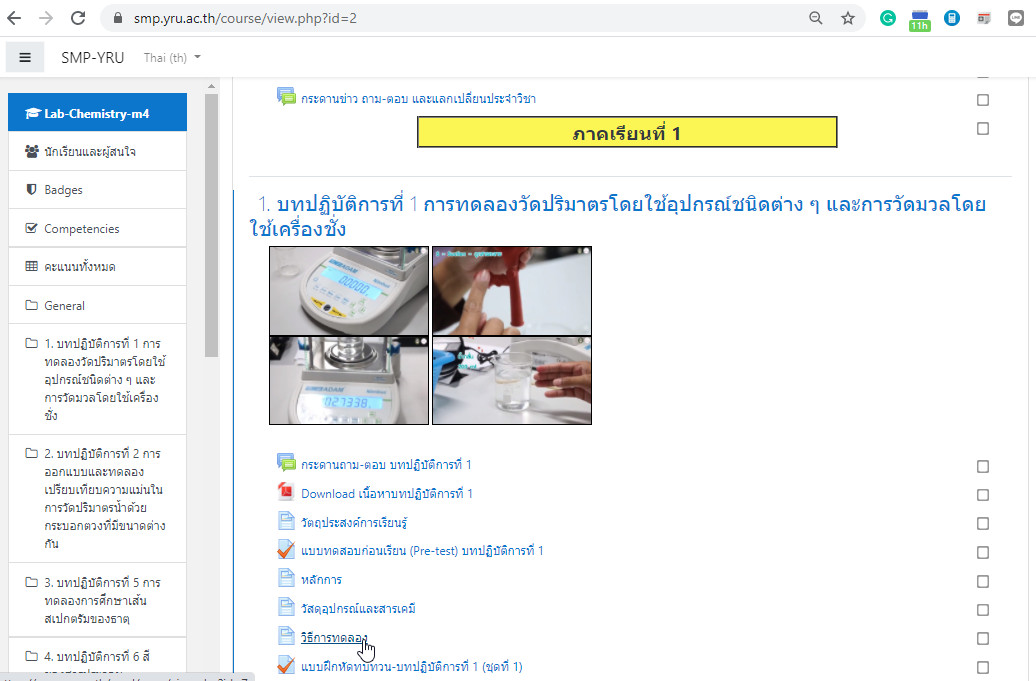Click the browser forward arrow
Screen dimensions: 1036x681
46,18
